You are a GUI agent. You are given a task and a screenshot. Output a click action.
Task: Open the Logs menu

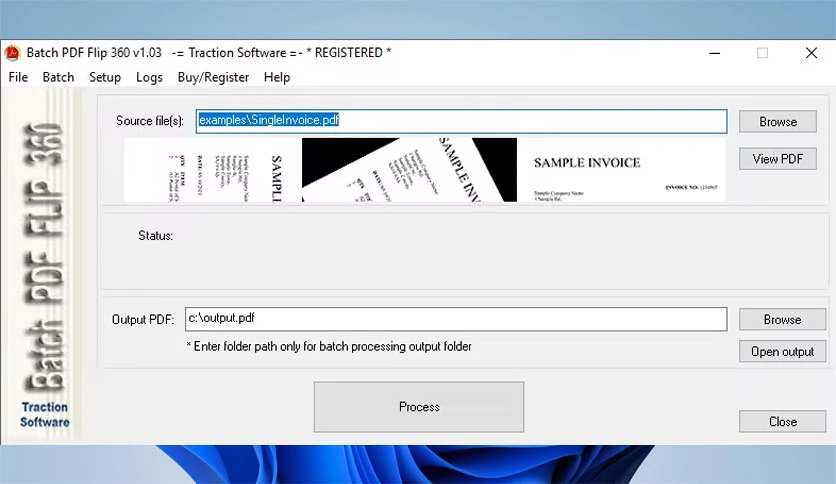pos(149,77)
